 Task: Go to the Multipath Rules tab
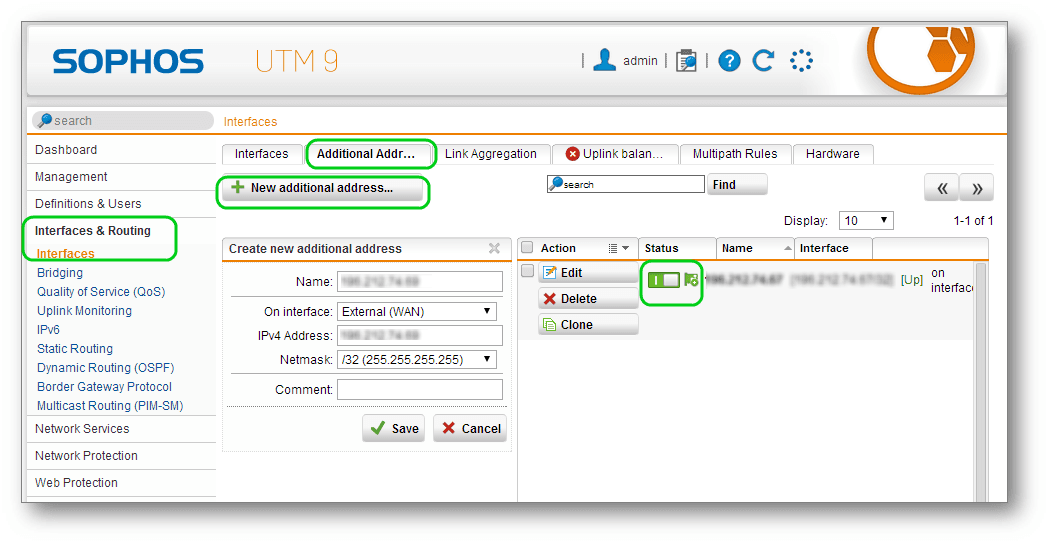[x=735, y=154]
